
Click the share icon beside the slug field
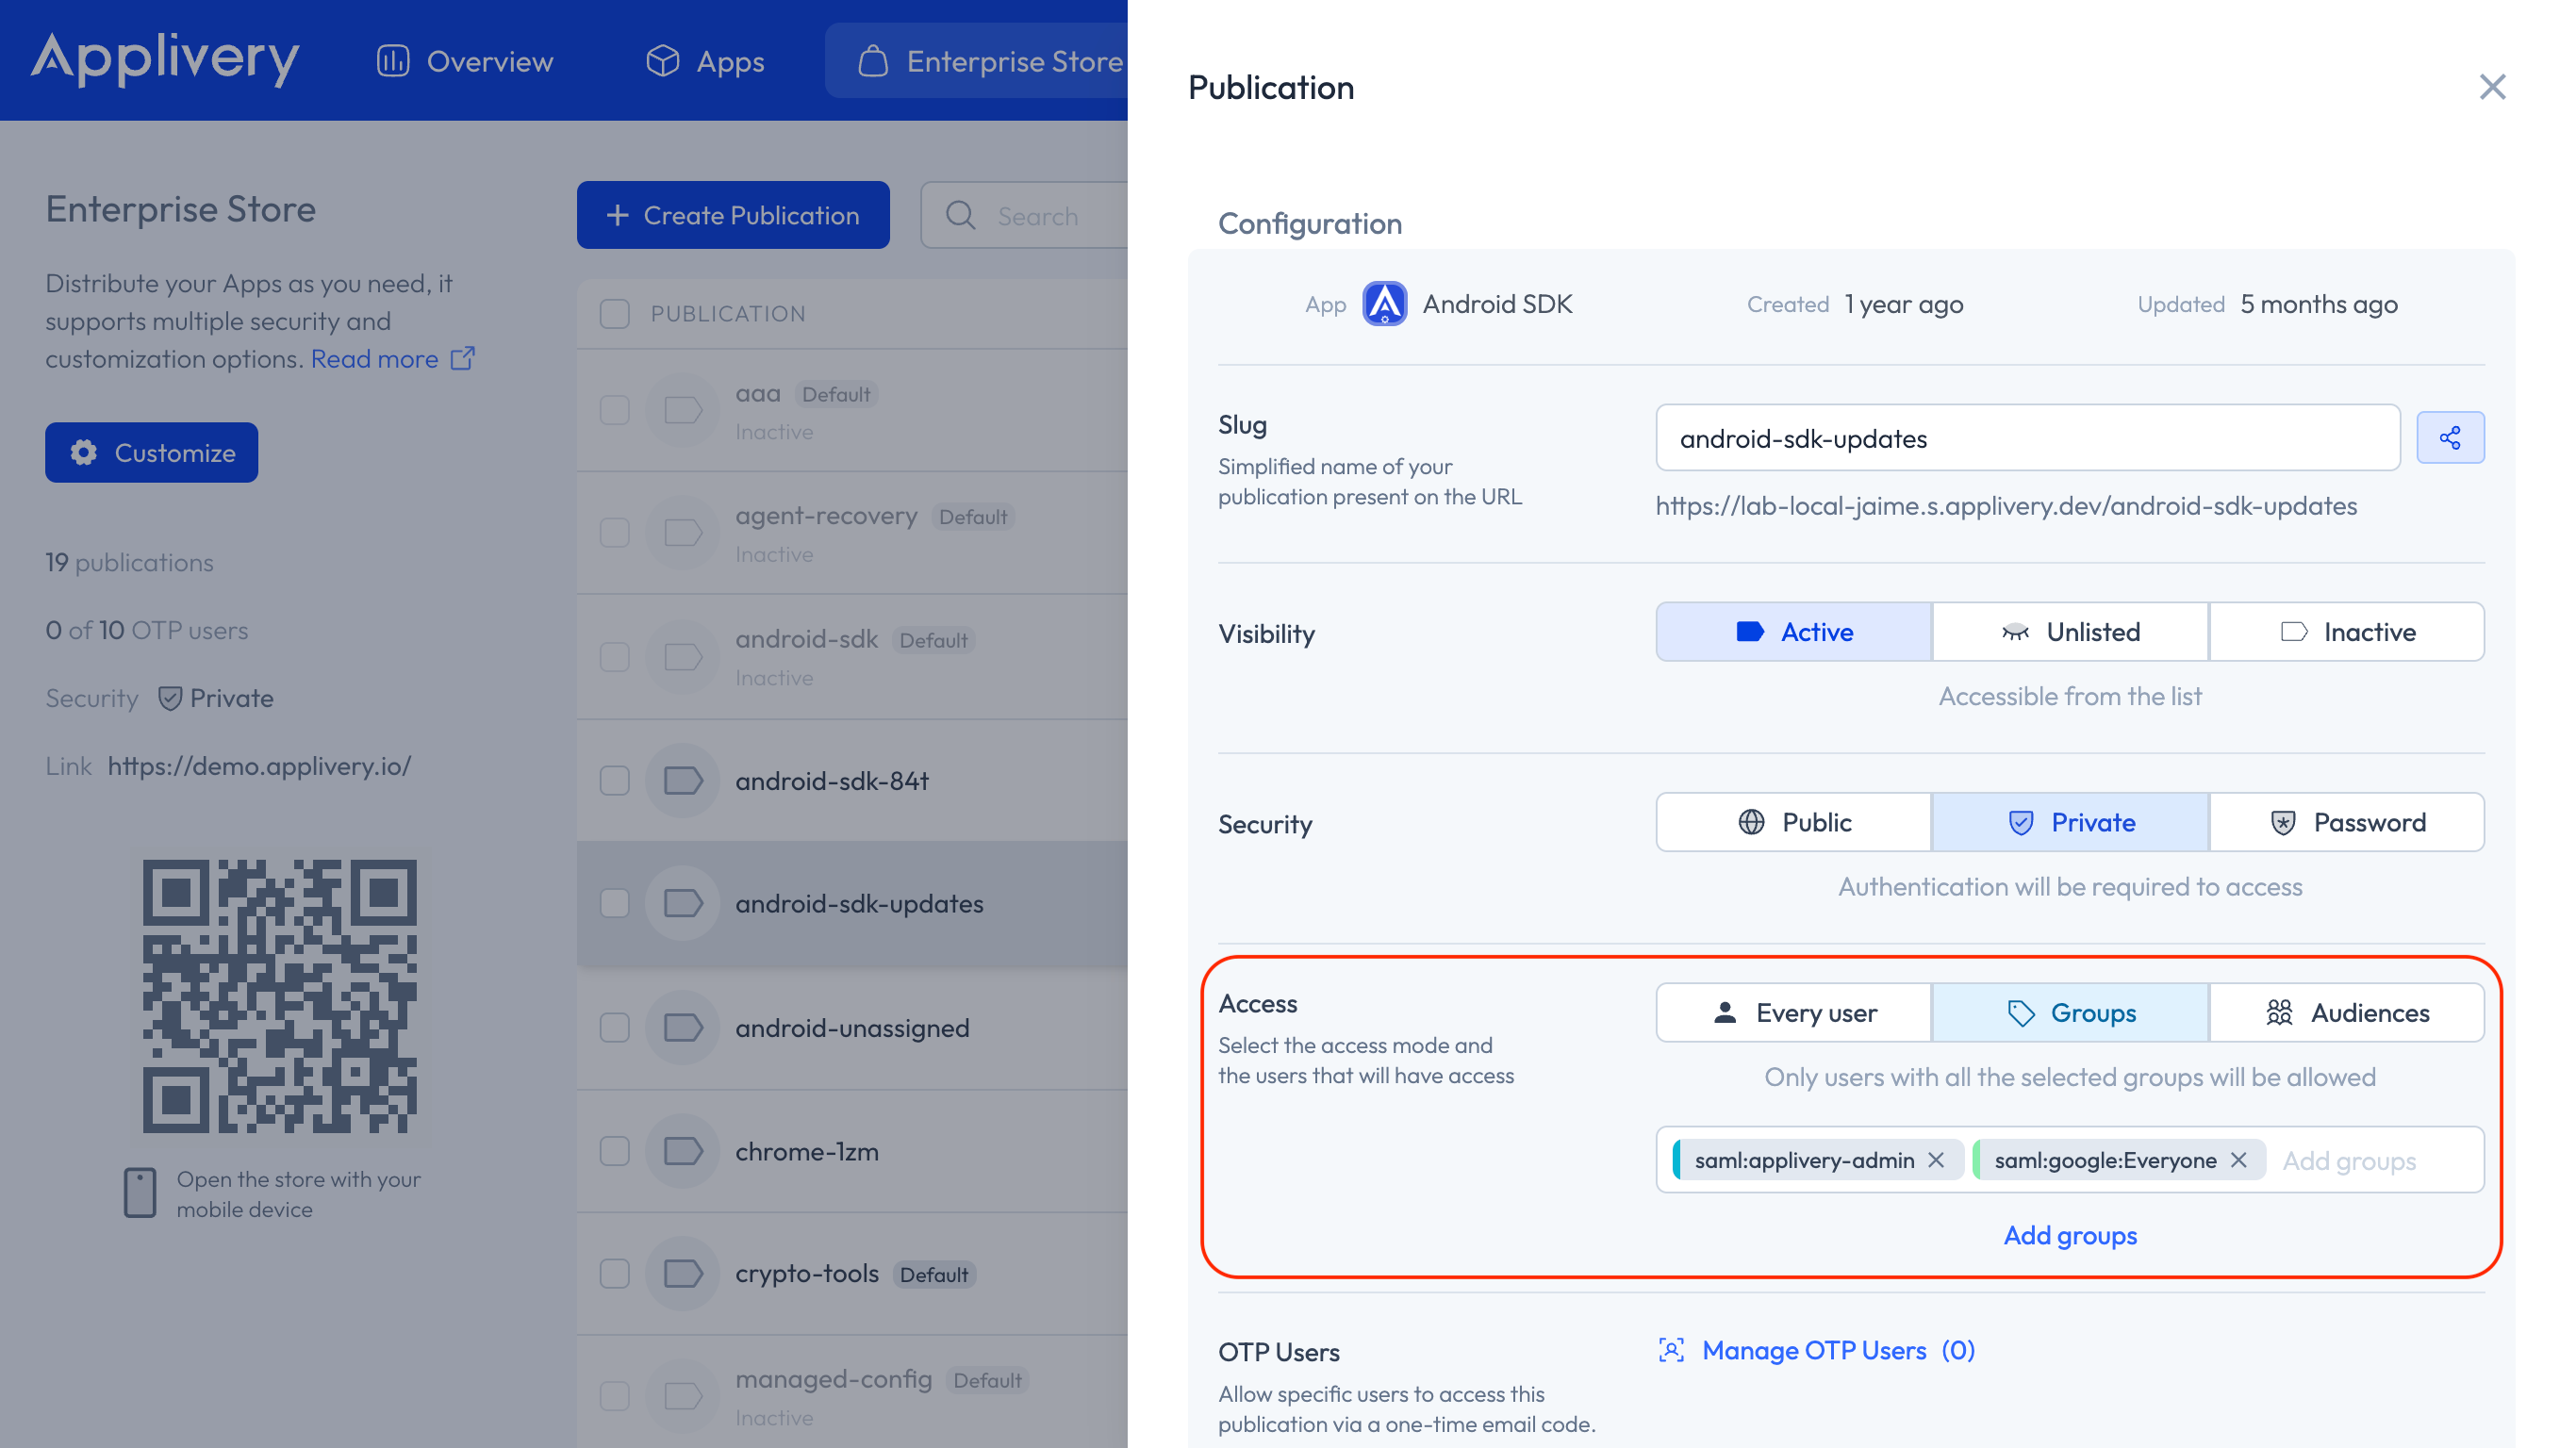[x=2450, y=437]
